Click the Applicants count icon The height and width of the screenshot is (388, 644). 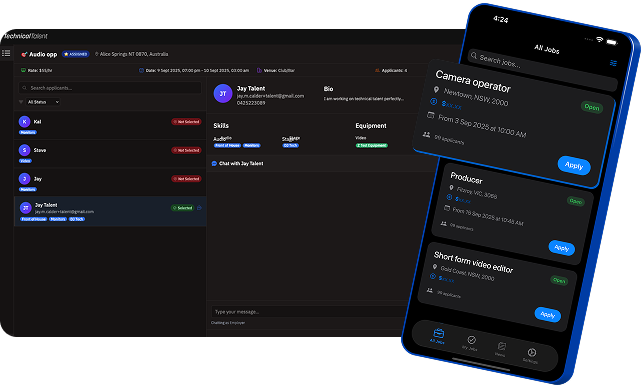pyautogui.click(x=377, y=70)
